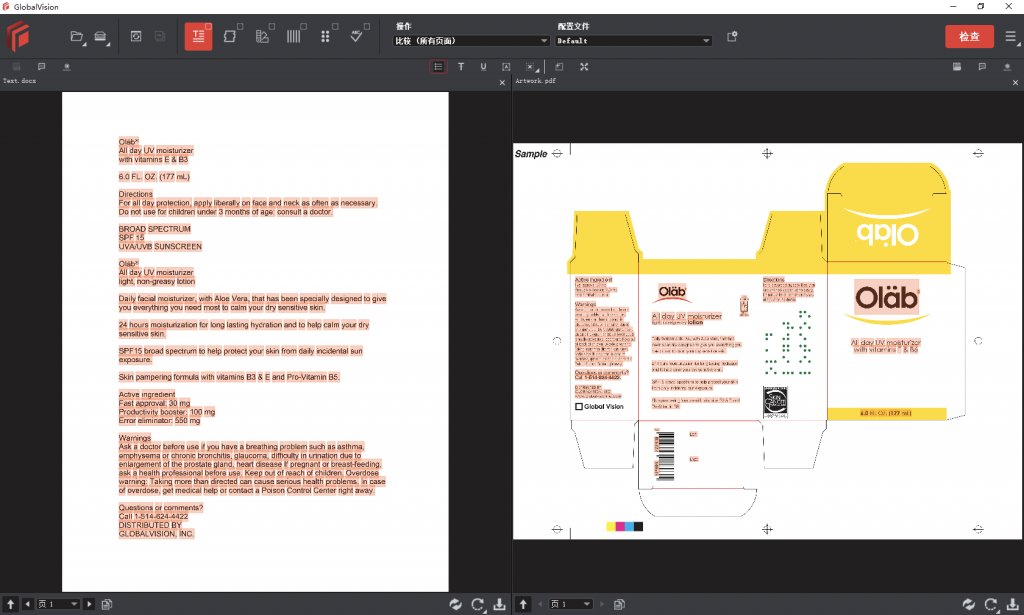Click the red 检查 inspect button
Image resolution: width=1024 pixels, height=615 pixels.
(969, 37)
